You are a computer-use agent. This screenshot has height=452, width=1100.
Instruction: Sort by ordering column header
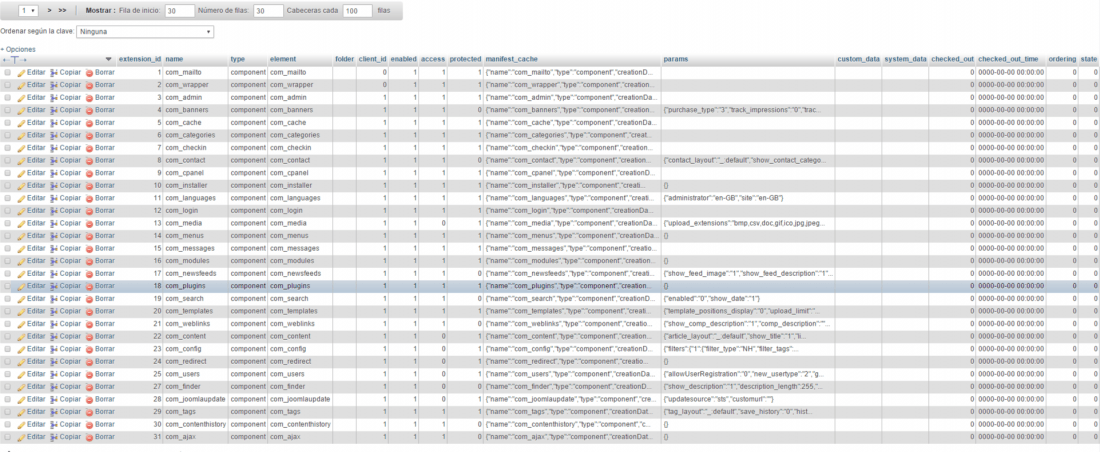click(1062, 60)
